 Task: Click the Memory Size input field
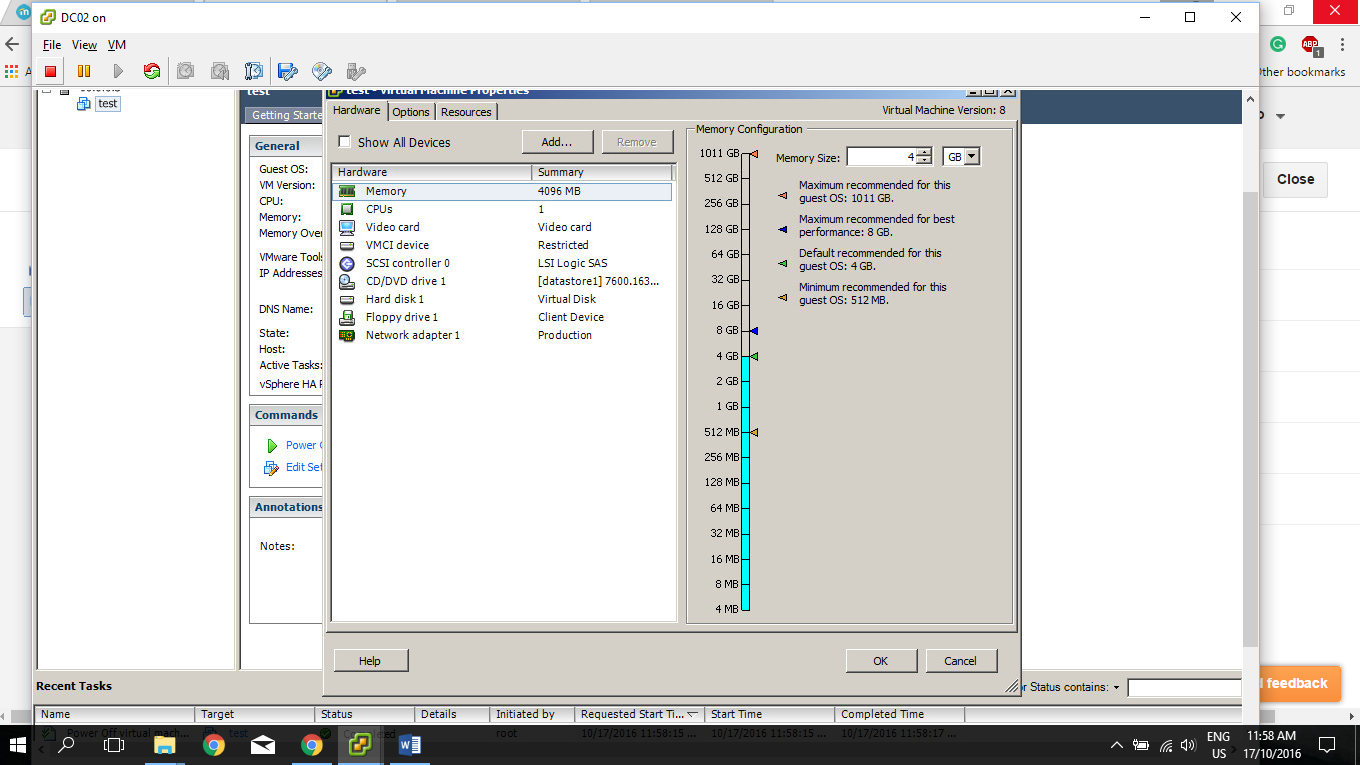881,157
